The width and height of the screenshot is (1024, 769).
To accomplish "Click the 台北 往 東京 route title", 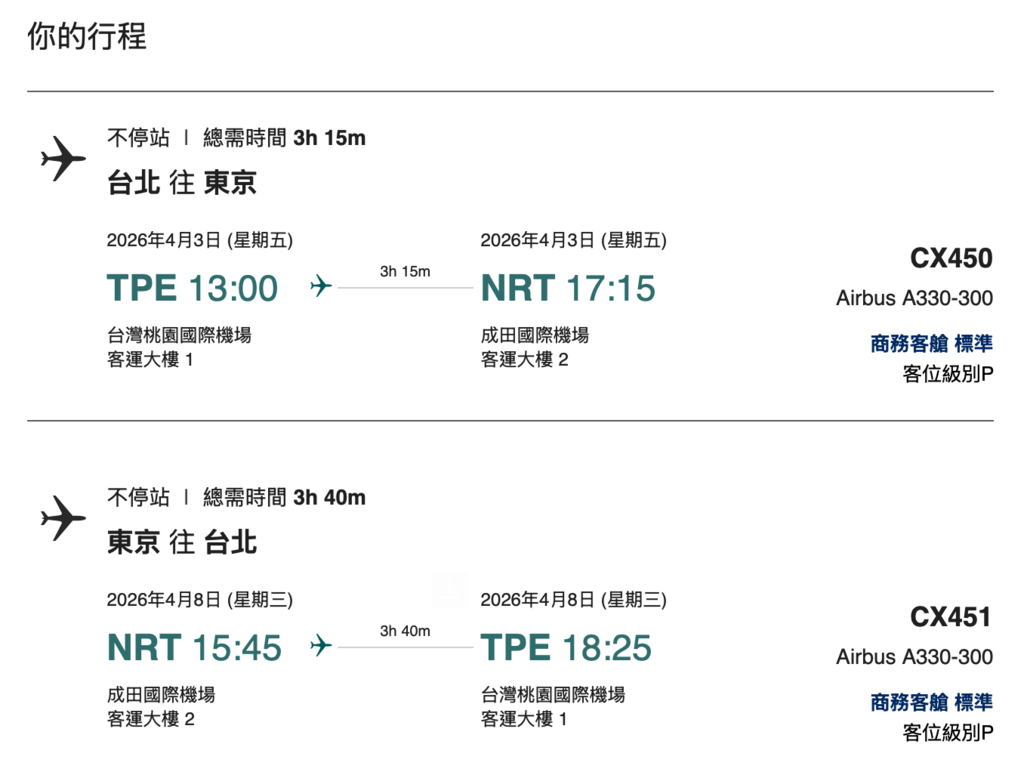I will (181, 182).
